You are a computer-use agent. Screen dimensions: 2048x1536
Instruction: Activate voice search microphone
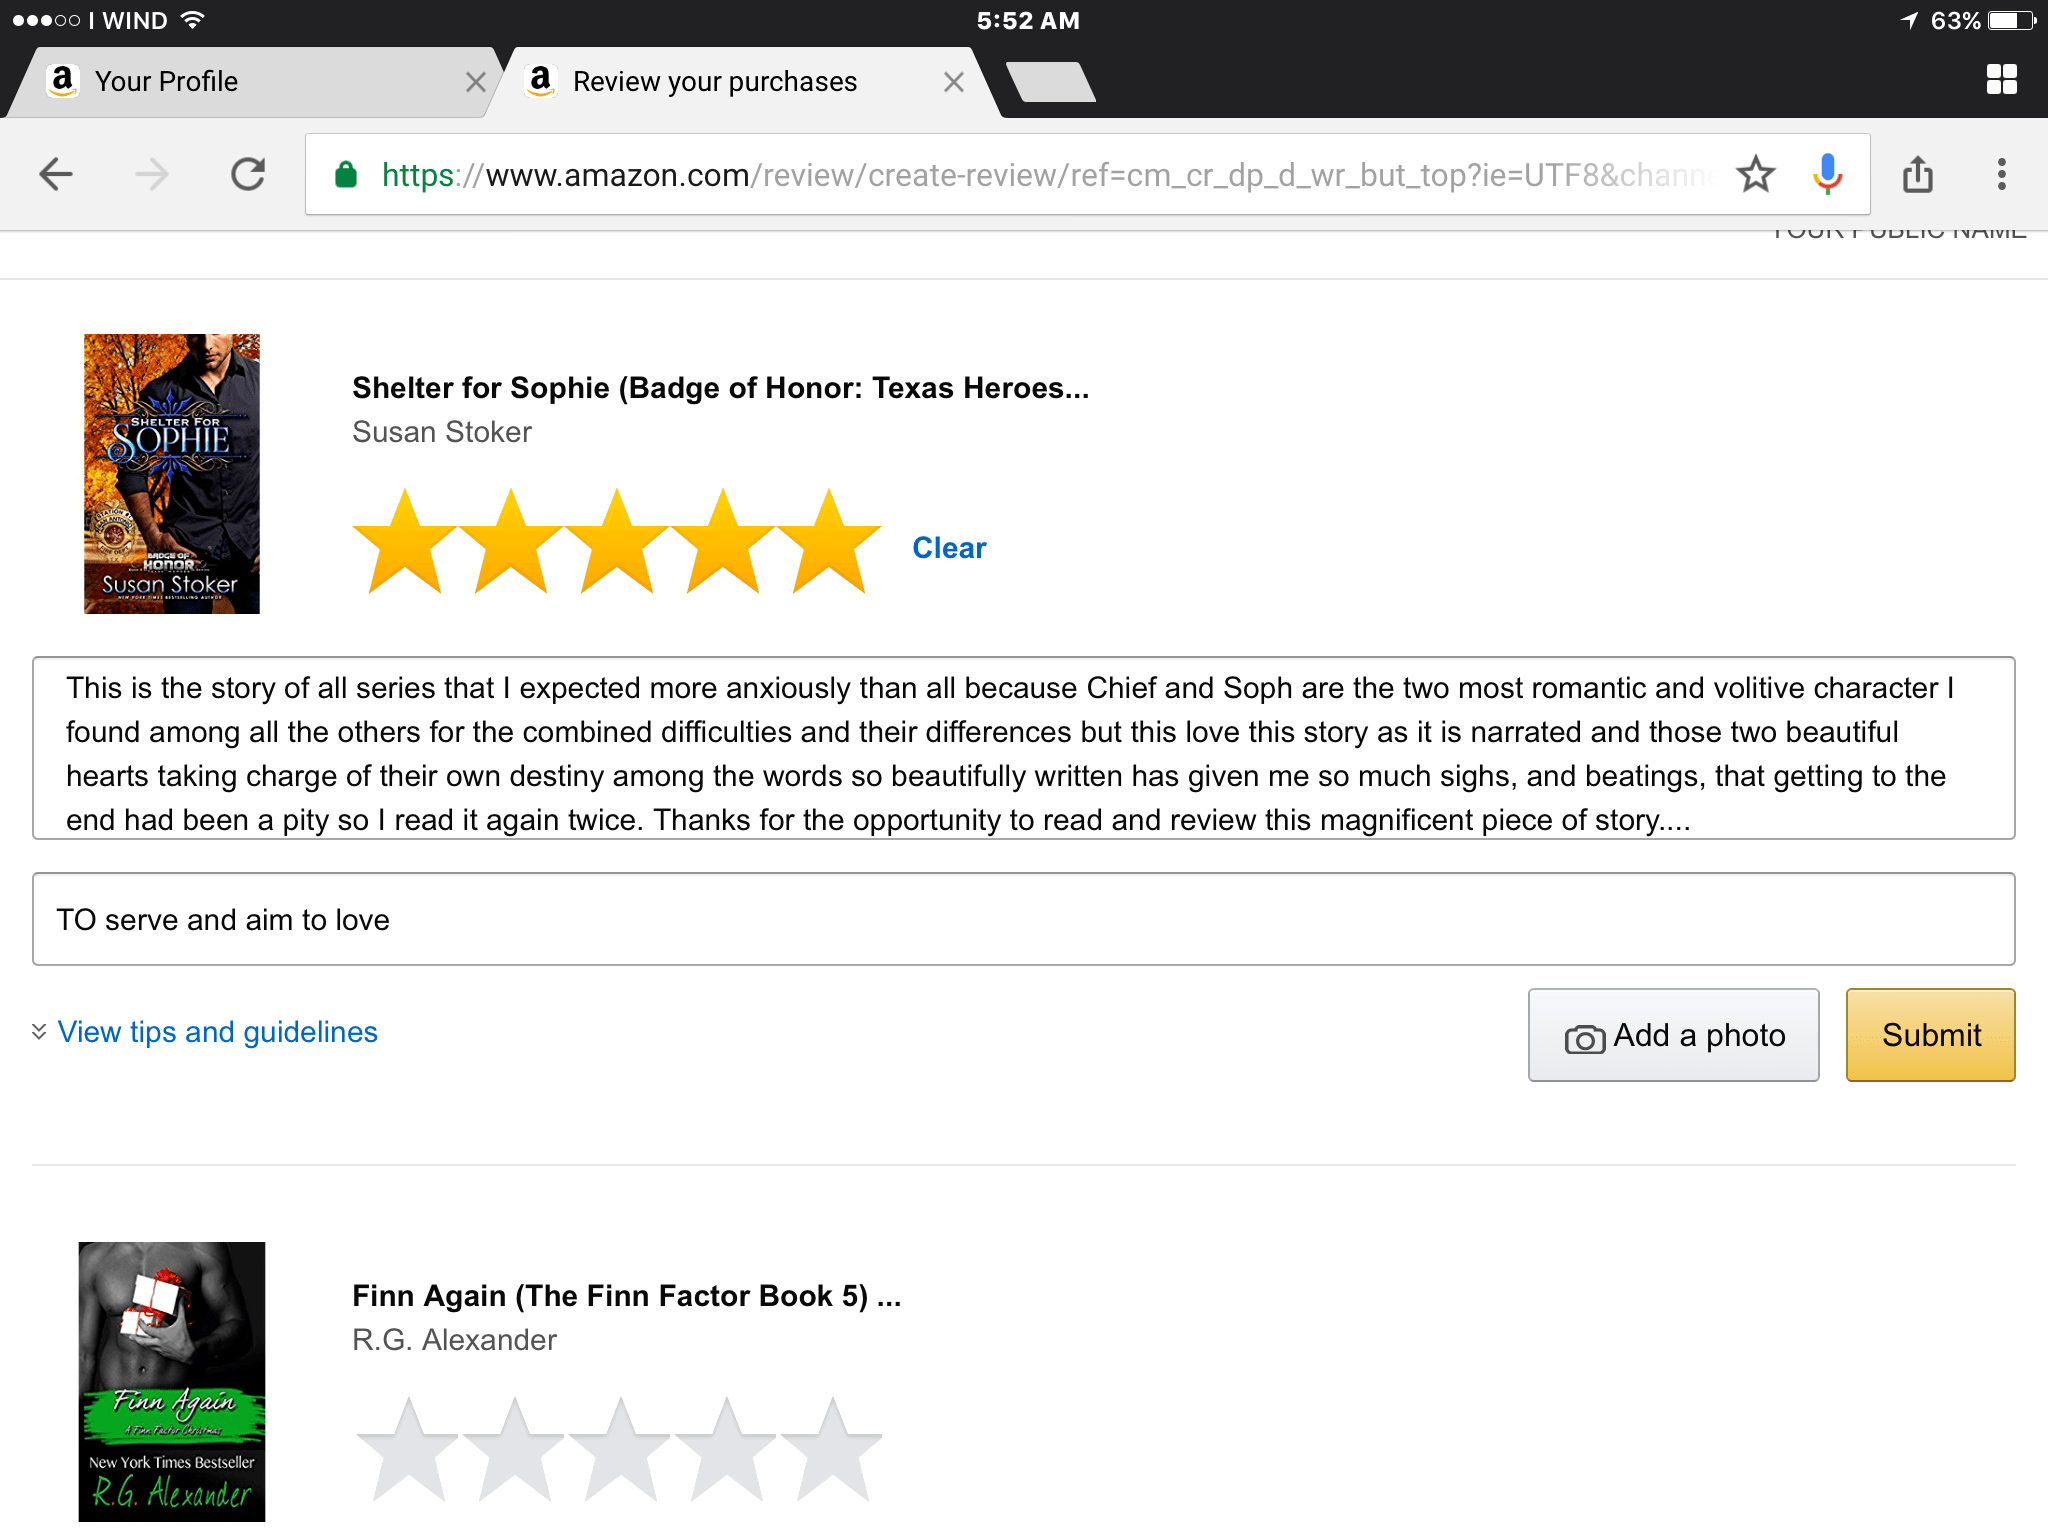pyautogui.click(x=1827, y=175)
